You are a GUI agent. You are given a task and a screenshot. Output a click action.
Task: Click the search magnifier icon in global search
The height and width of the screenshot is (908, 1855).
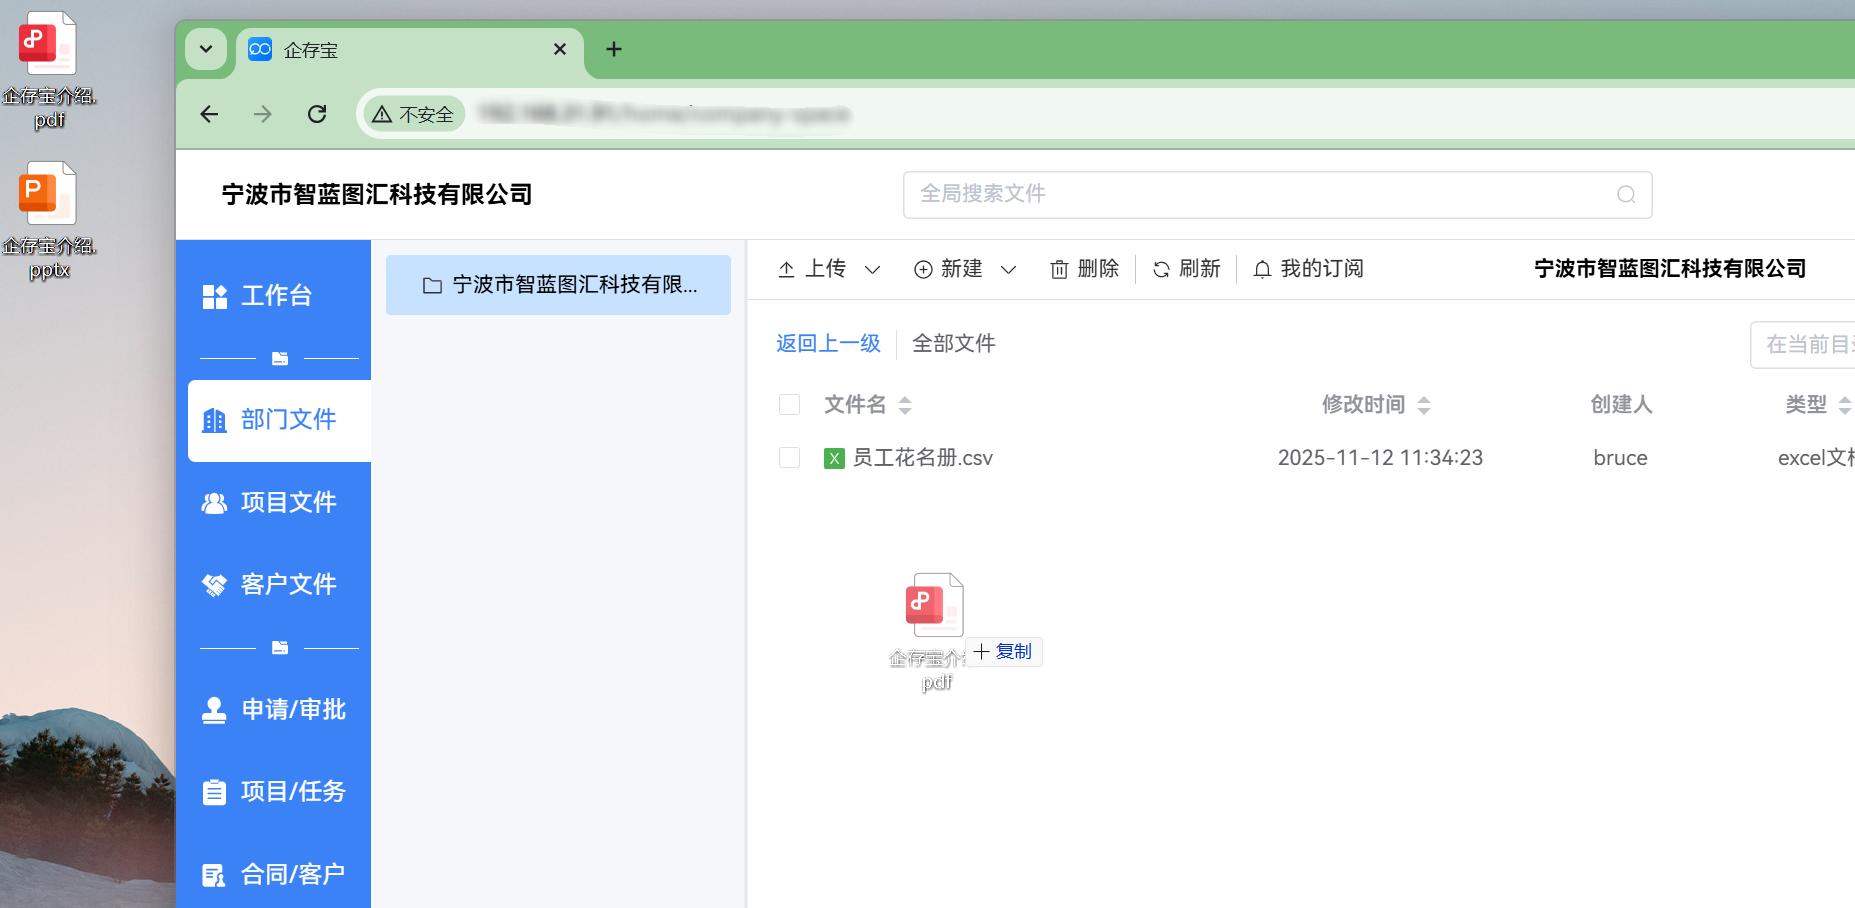[1626, 195]
